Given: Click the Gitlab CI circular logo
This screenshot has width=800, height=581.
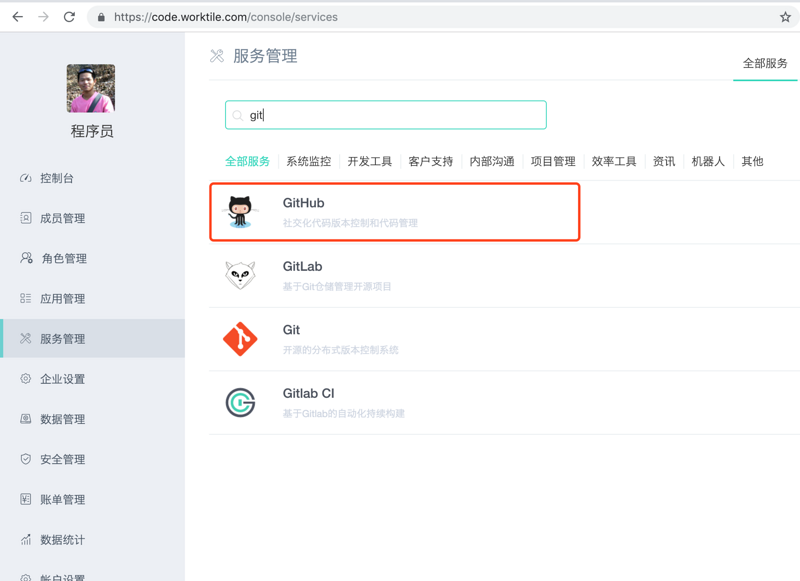Looking at the screenshot, I should (240, 402).
